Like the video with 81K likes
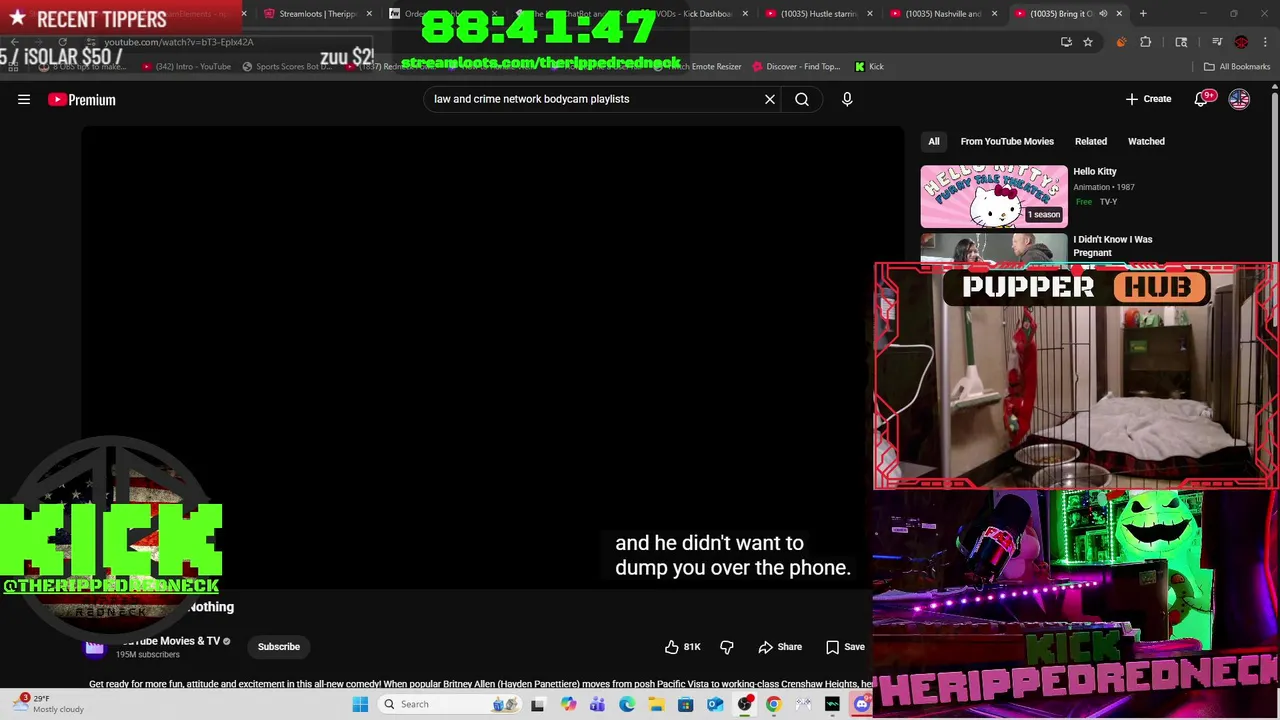Image resolution: width=1280 pixels, height=720 pixels. 684,647
